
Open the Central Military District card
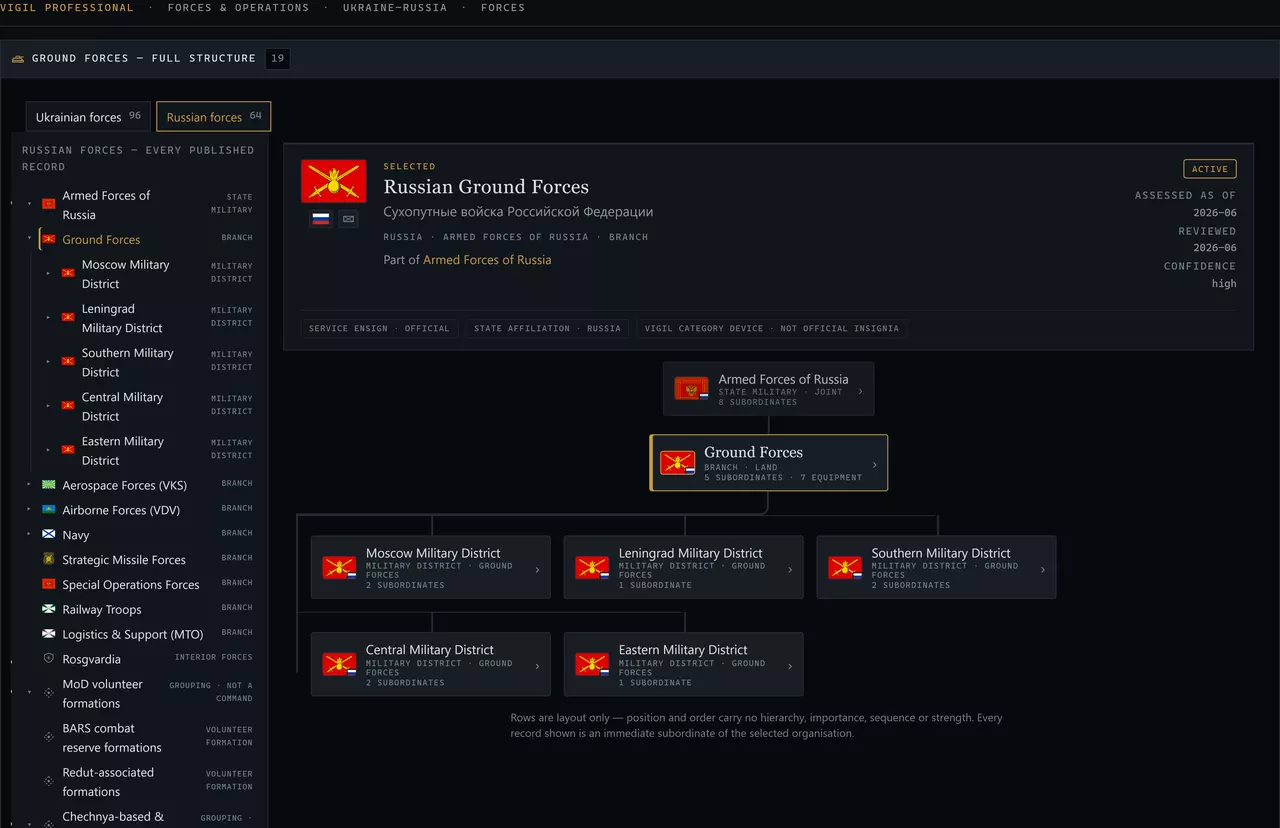click(x=431, y=665)
